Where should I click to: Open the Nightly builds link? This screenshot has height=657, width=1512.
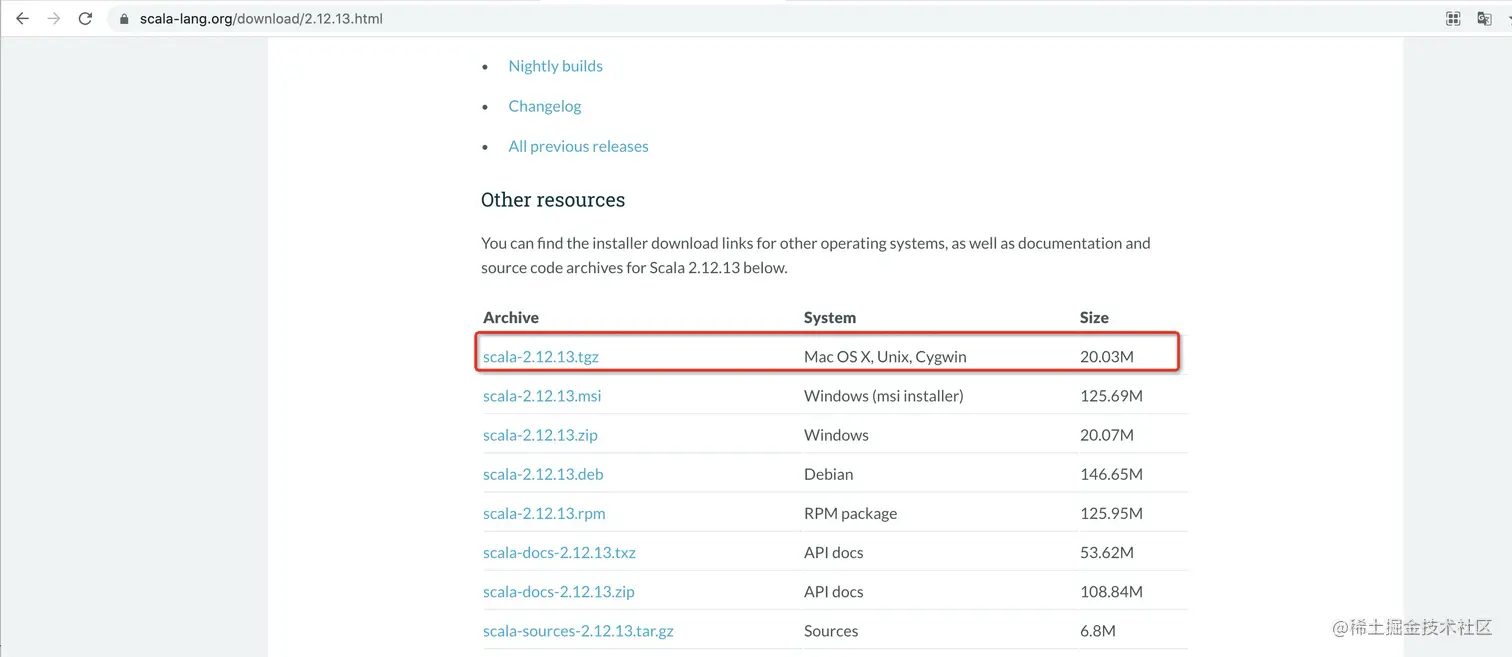pyautogui.click(x=555, y=66)
